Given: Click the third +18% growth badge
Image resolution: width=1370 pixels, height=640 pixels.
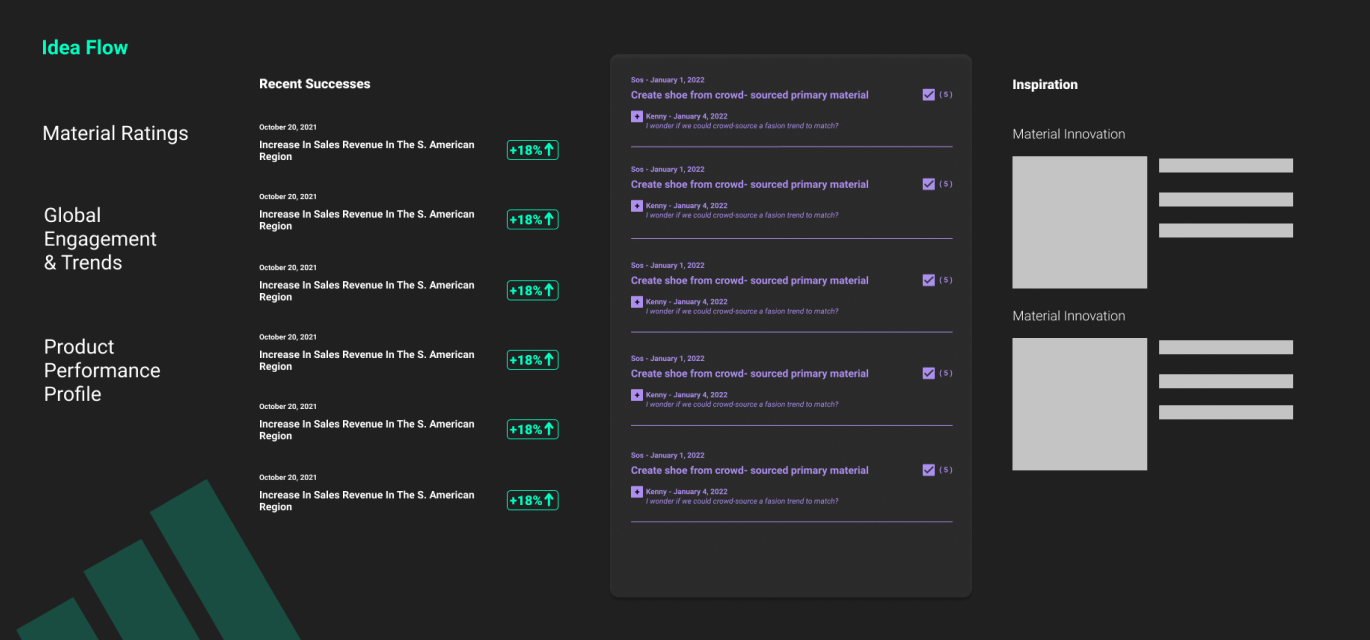Looking at the screenshot, I should (x=532, y=290).
